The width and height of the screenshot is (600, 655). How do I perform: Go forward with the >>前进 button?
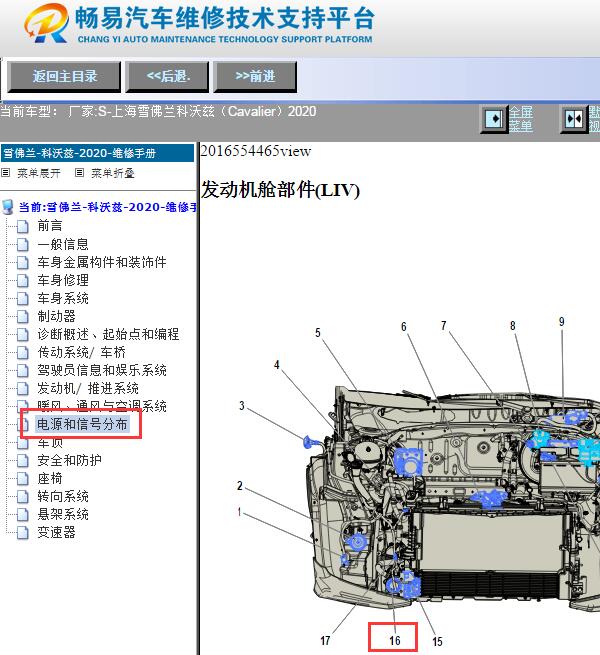255,77
